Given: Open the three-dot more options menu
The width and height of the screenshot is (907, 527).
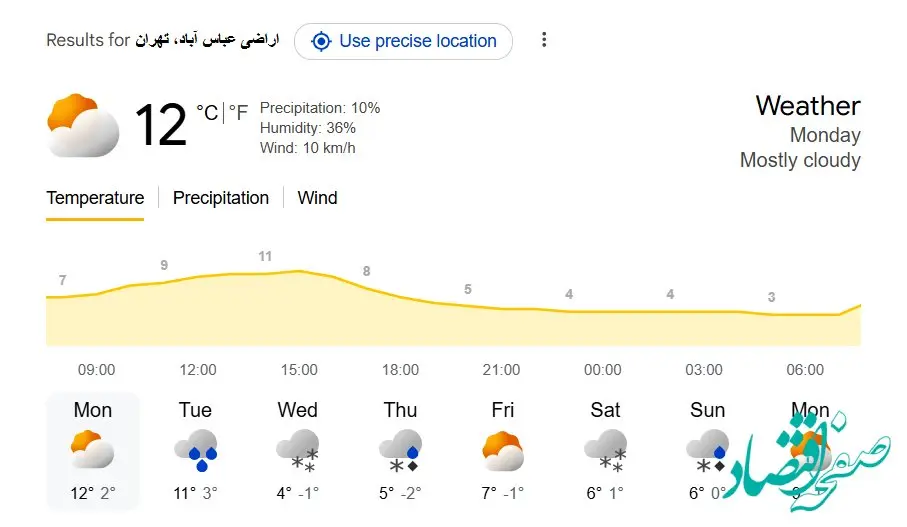Looking at the screenshot, I should 544,40.
